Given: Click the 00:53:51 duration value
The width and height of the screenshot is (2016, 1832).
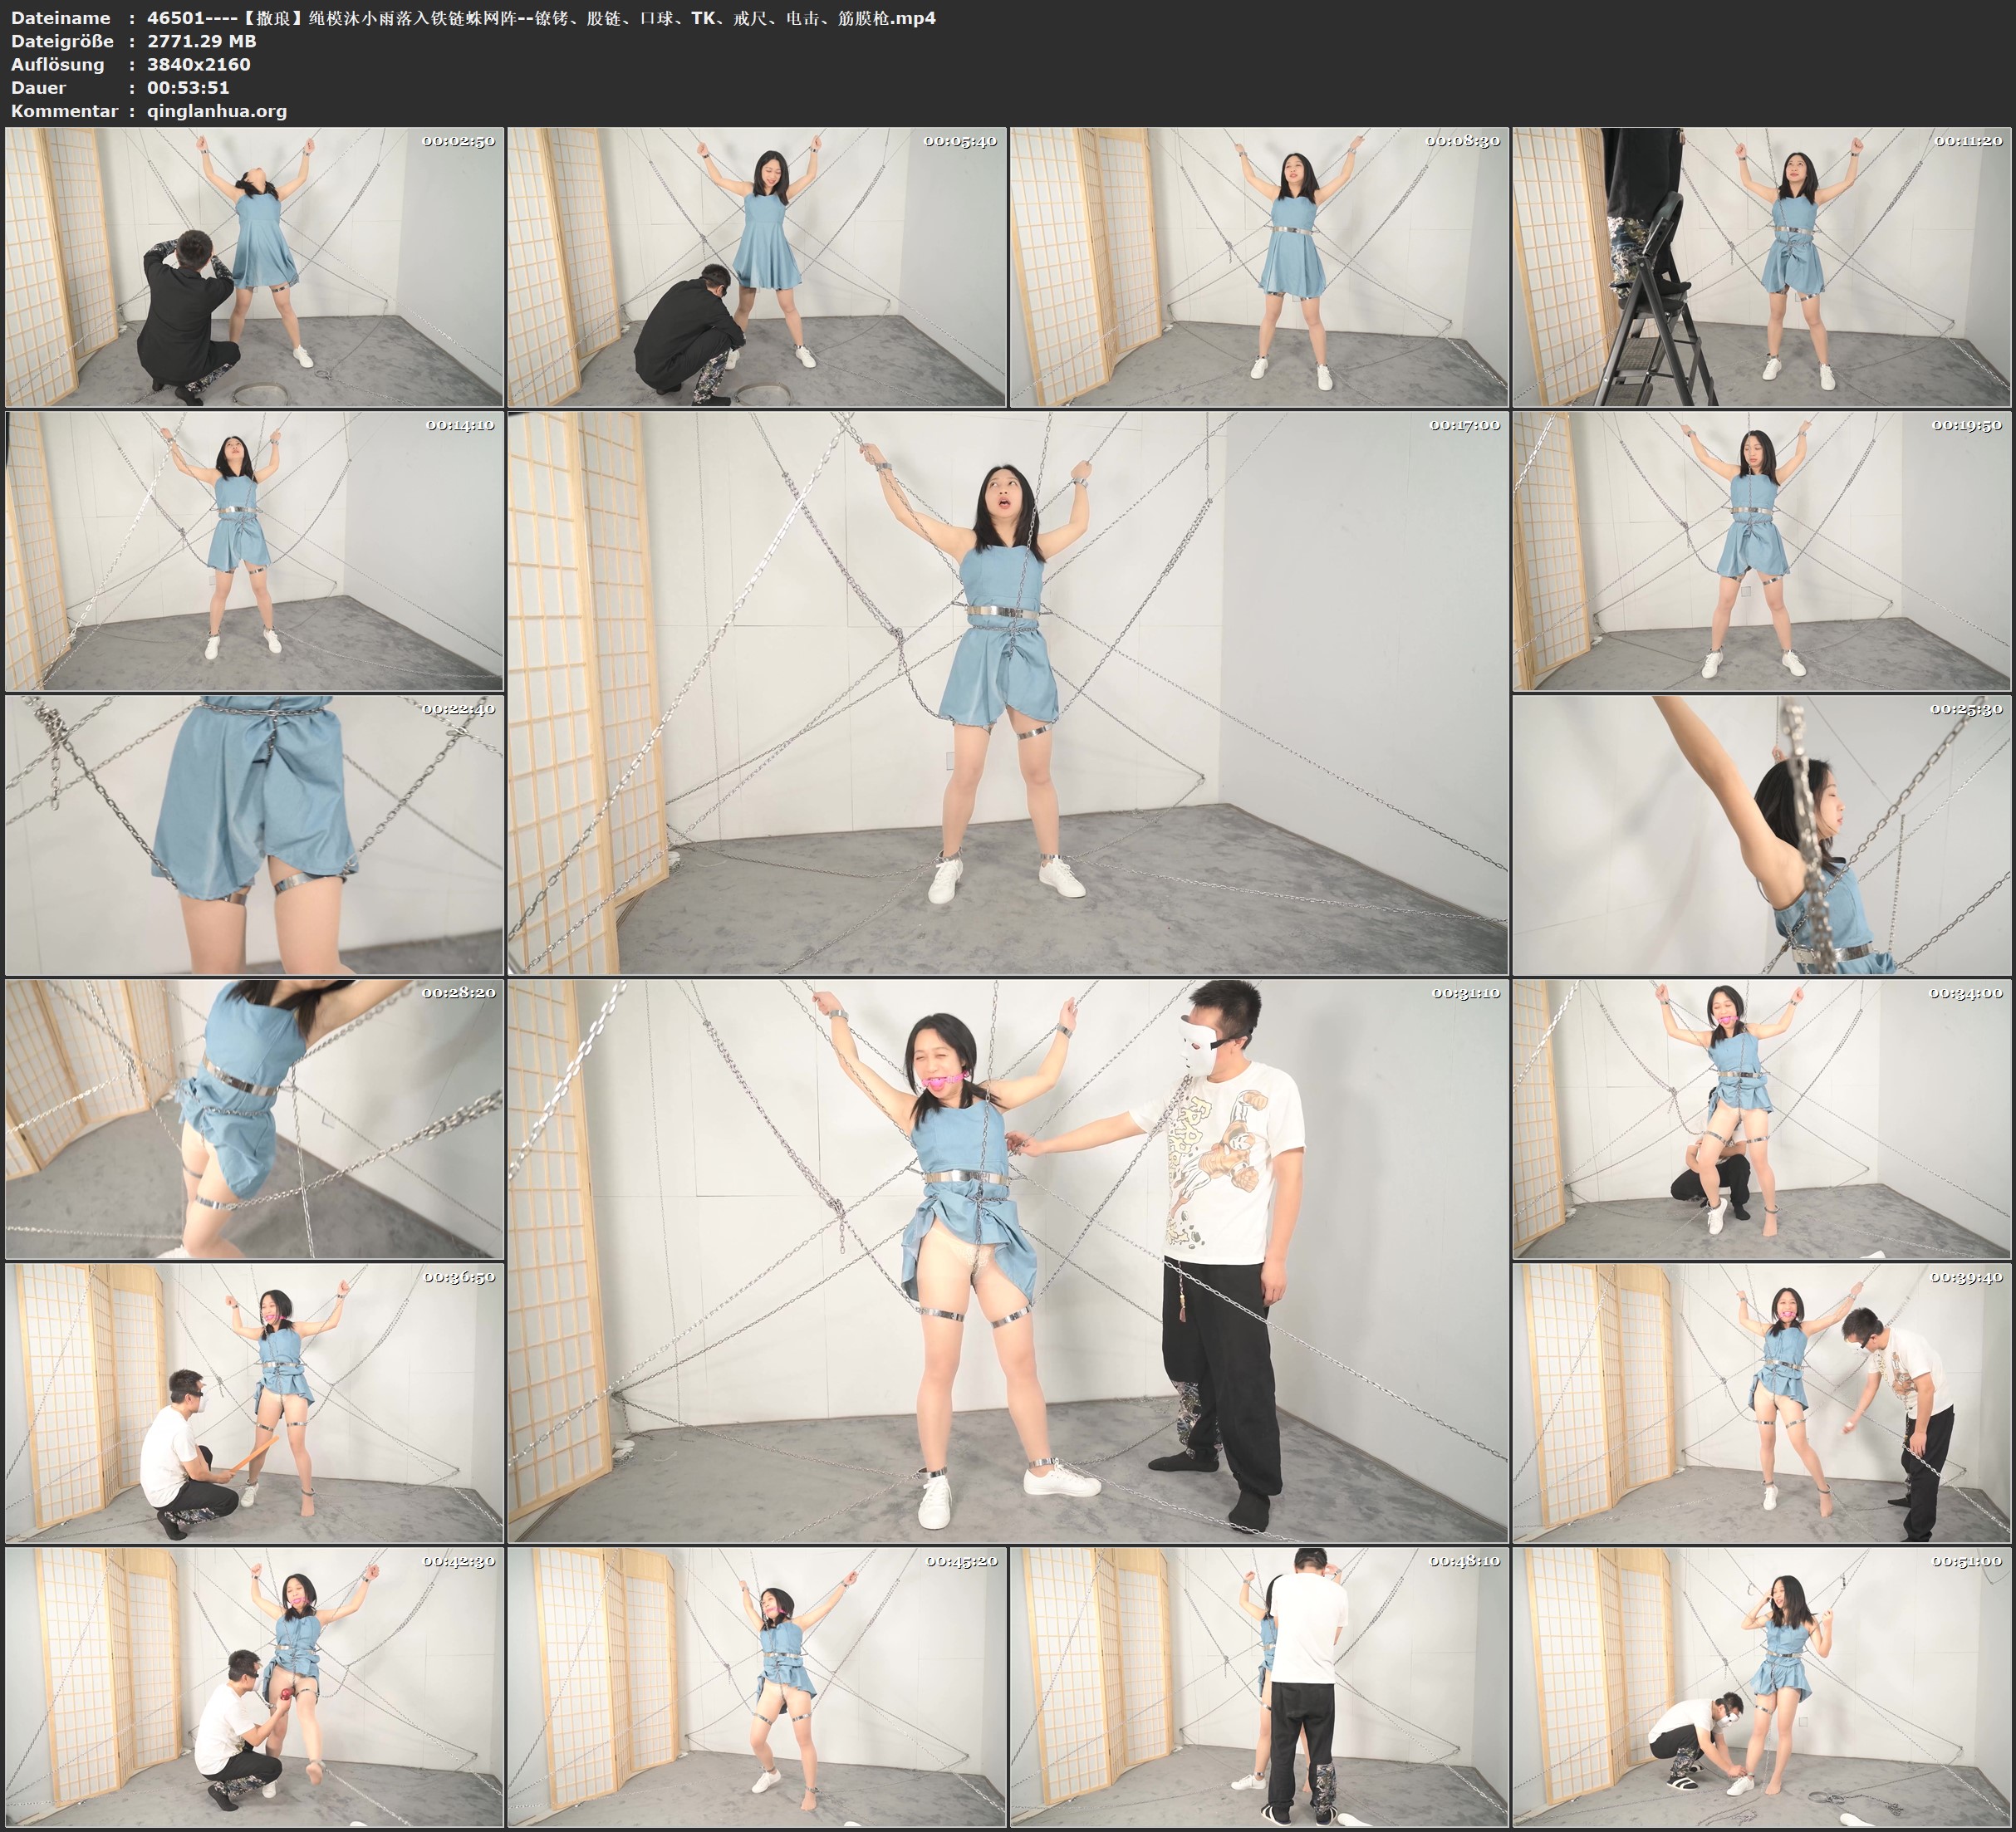Looking at the screenshot, I should (188, 88).
